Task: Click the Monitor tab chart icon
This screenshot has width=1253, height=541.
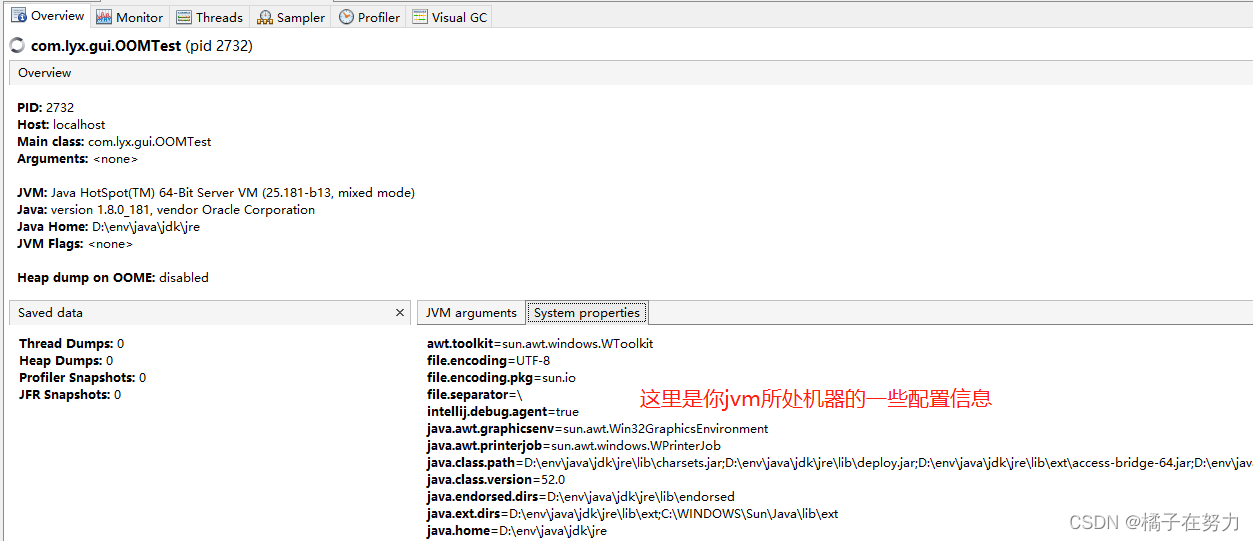Action: click(x=104, y=17)
